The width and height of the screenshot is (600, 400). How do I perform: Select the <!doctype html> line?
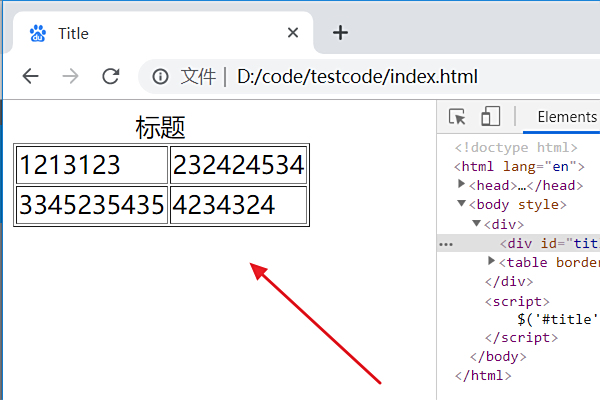point(516,148)
